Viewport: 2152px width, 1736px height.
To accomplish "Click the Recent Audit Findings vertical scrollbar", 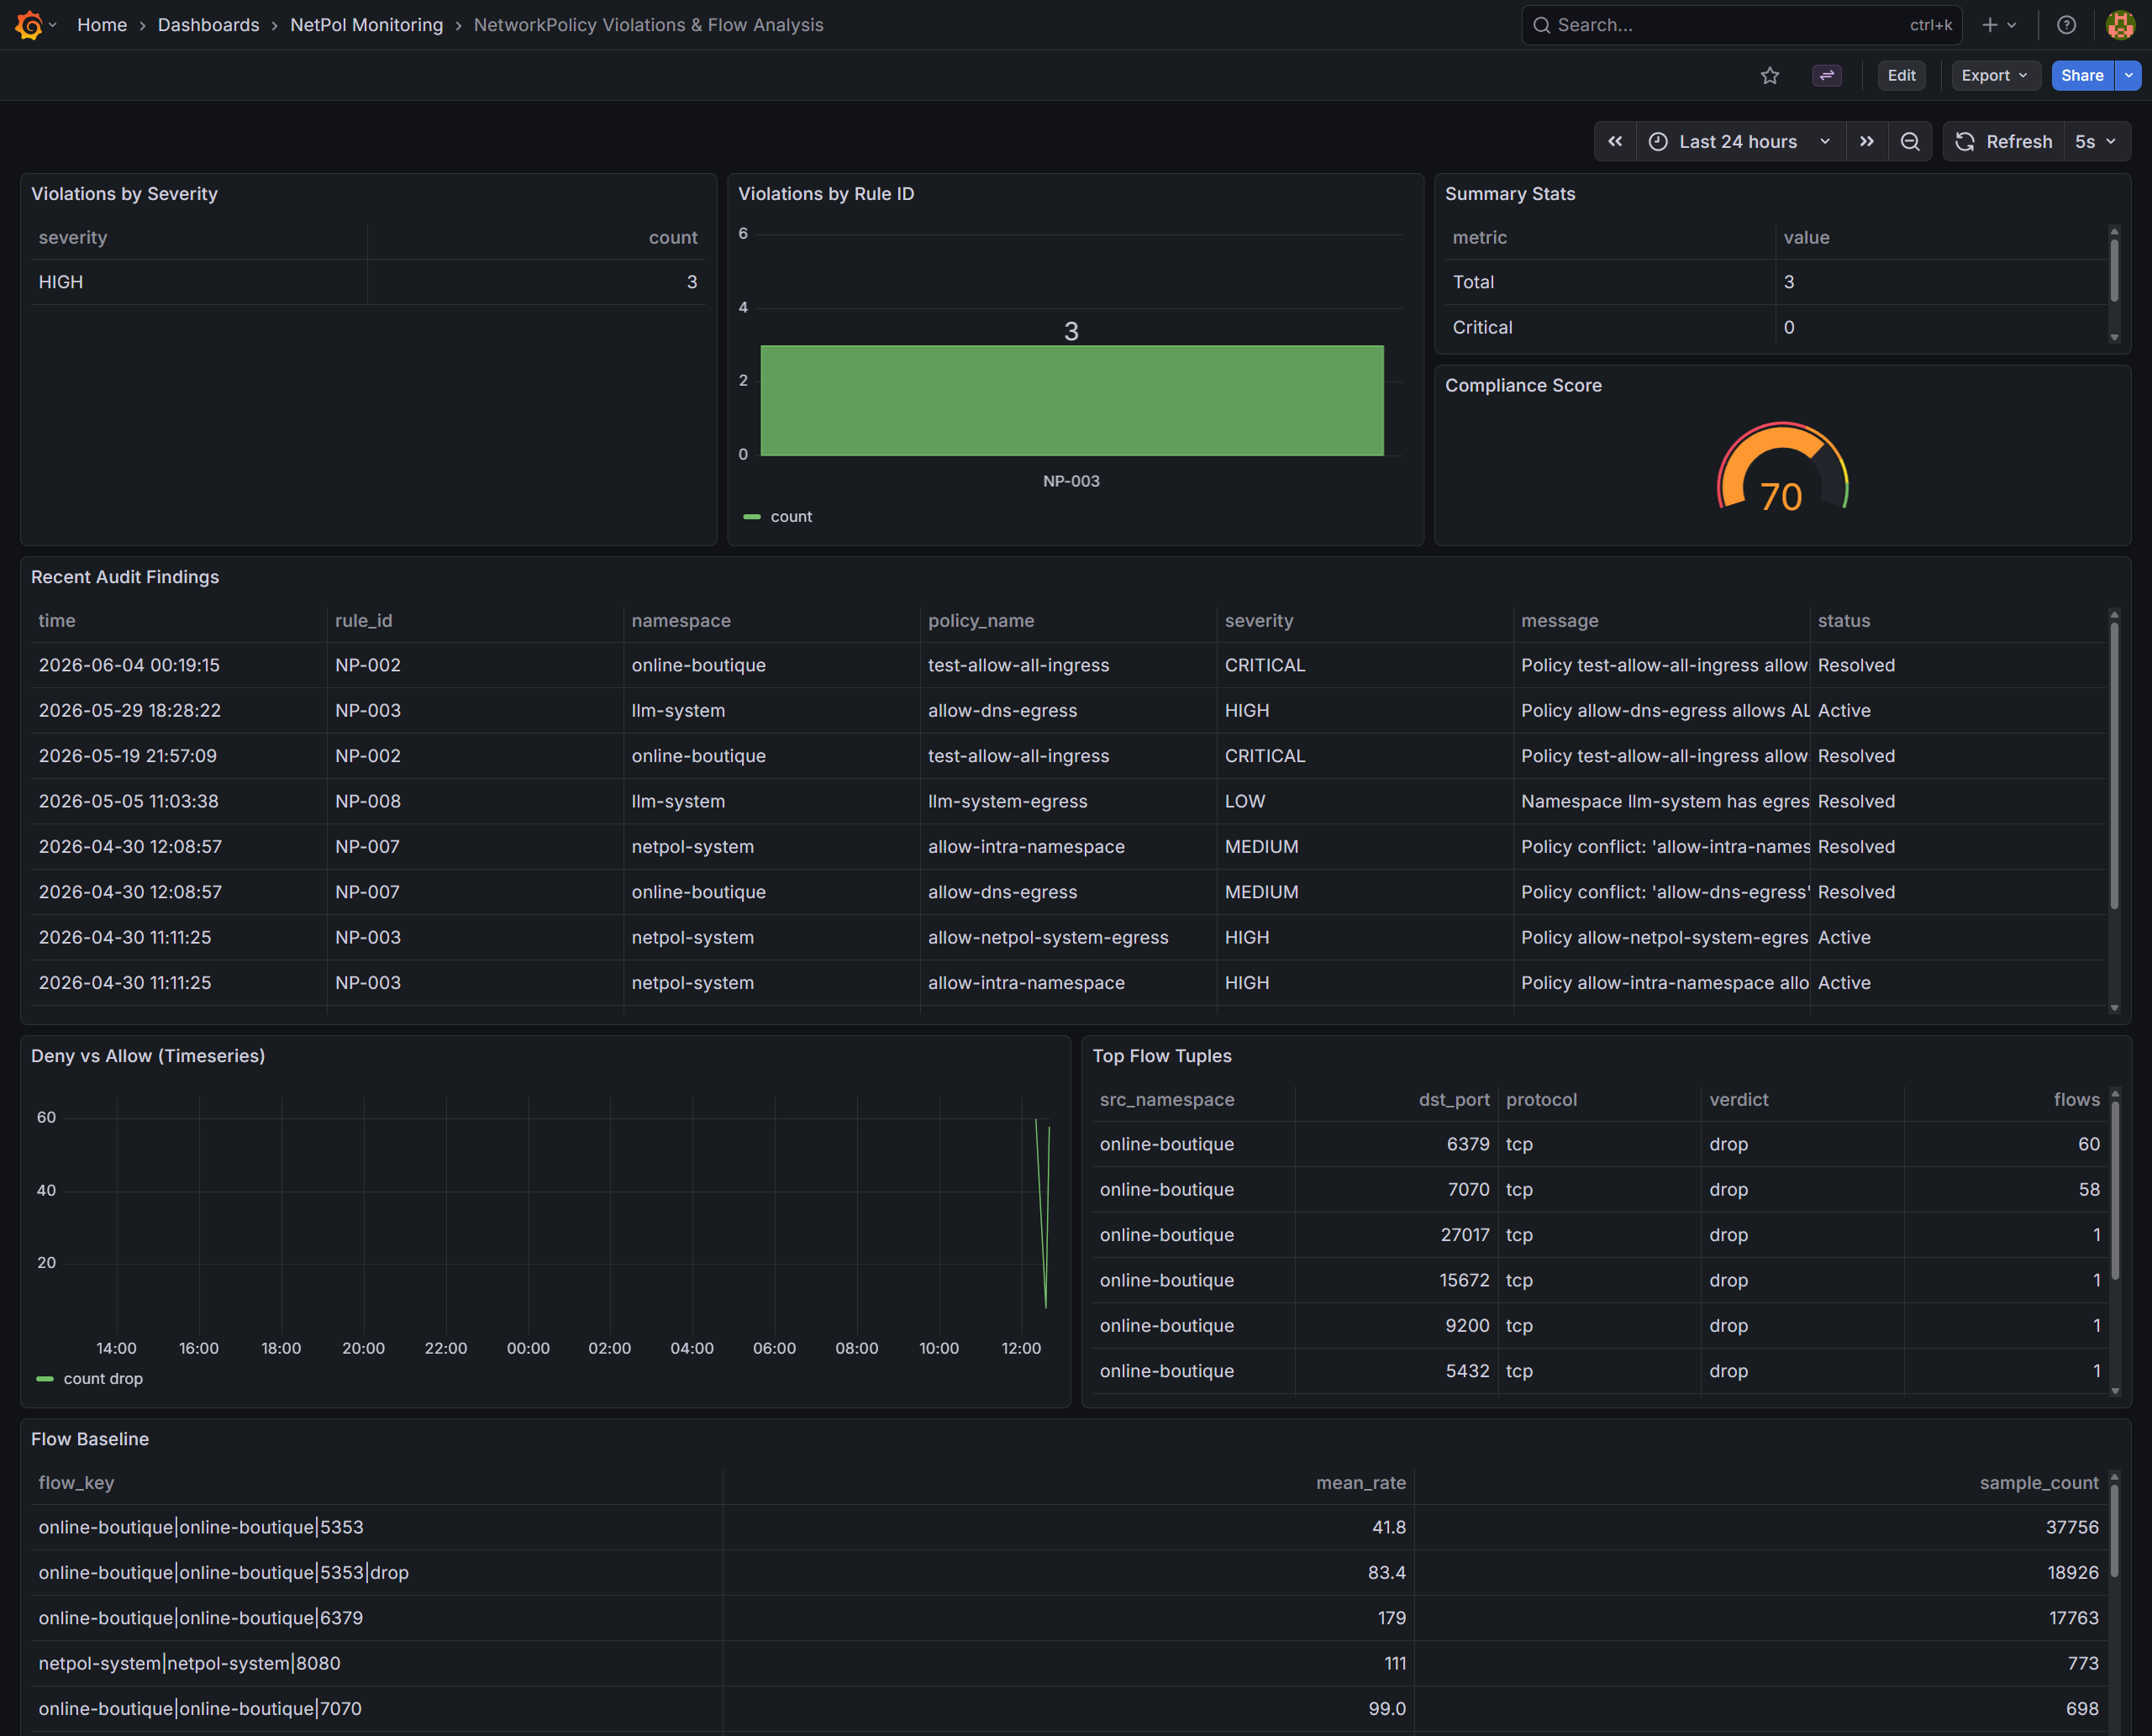I will 2114,766.
